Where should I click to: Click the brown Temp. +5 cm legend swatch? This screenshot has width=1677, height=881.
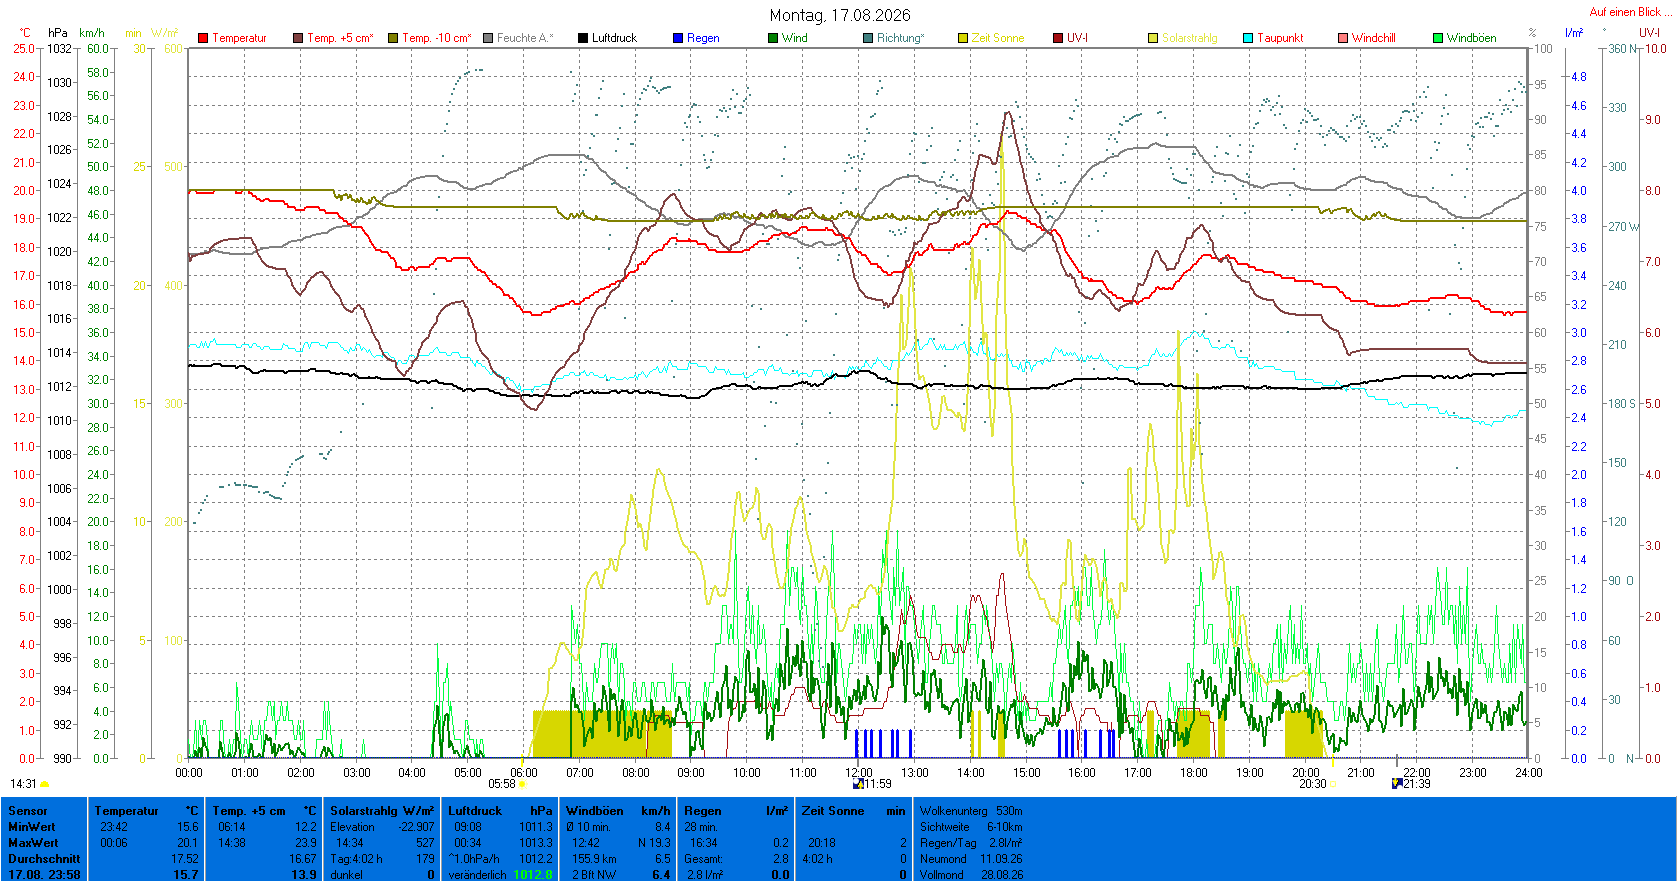coord(298,38)
